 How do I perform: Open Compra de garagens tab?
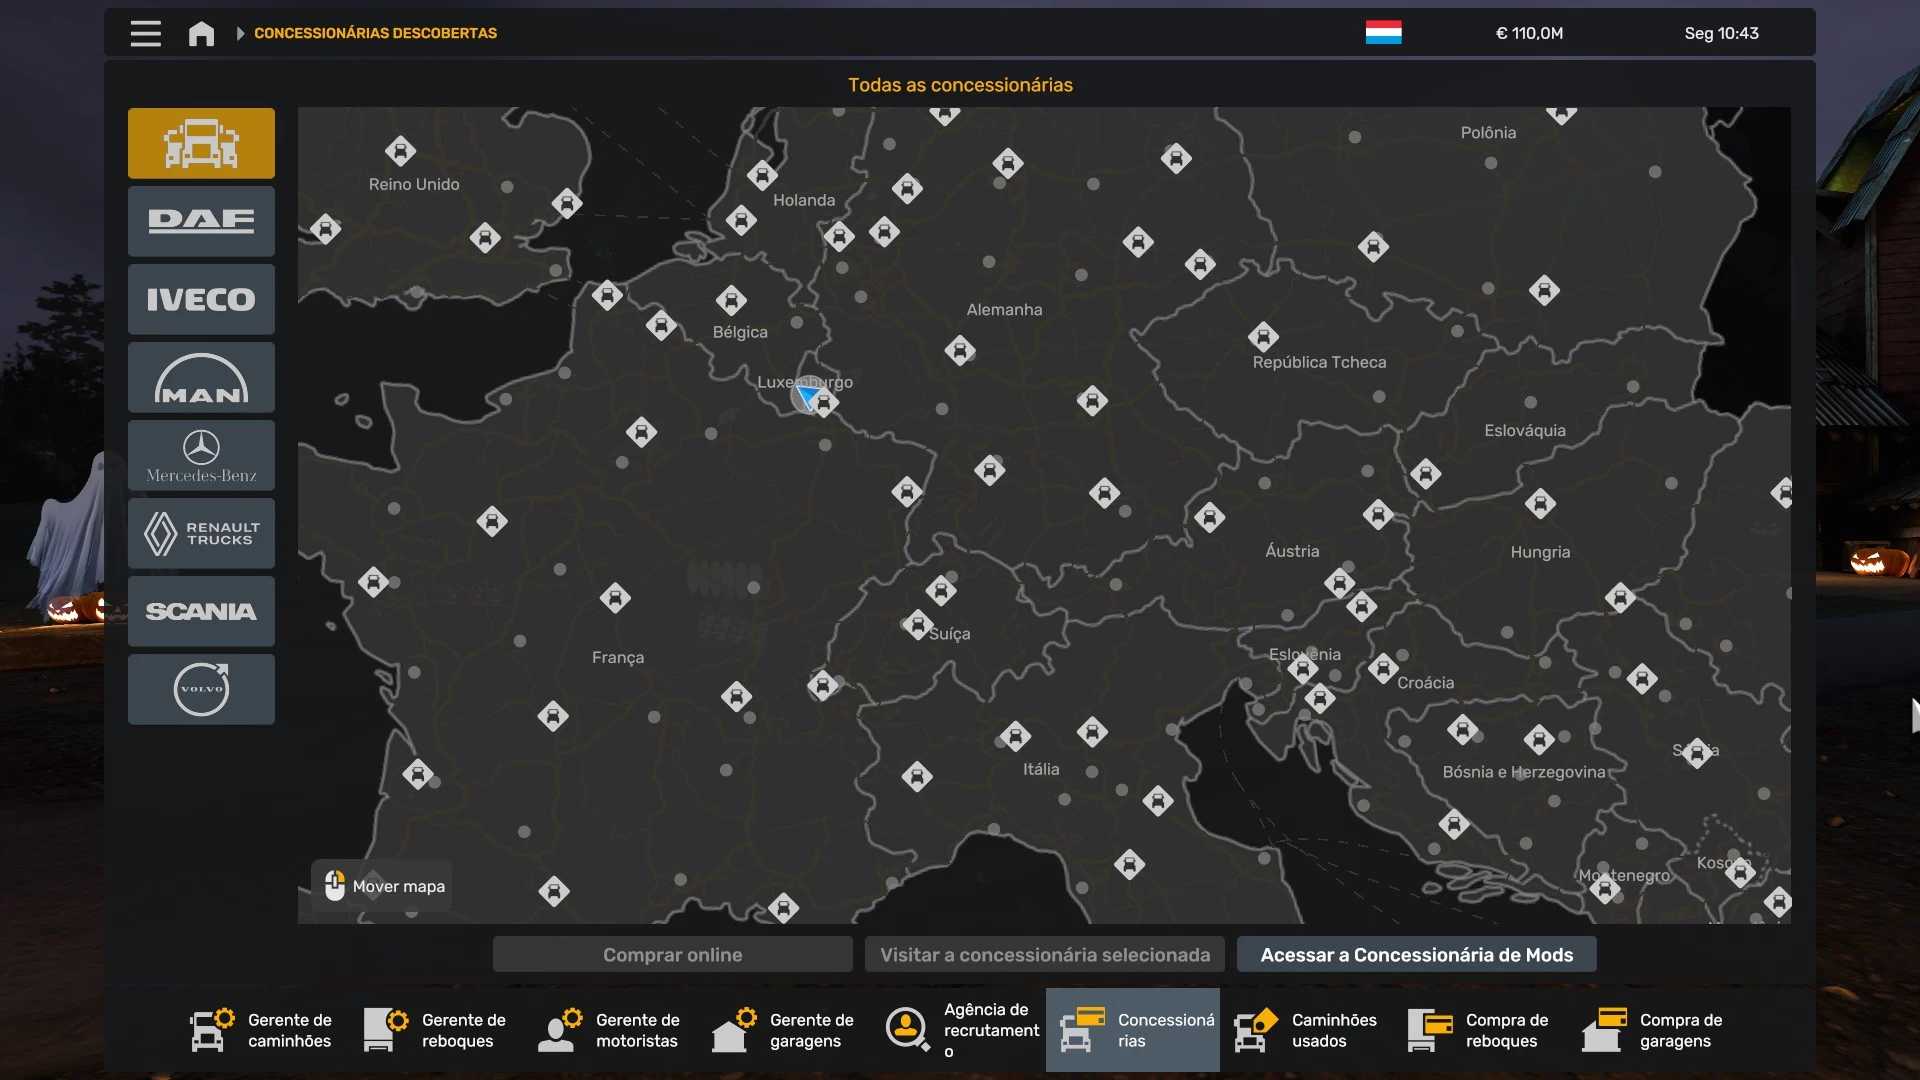[1654, 1030]
